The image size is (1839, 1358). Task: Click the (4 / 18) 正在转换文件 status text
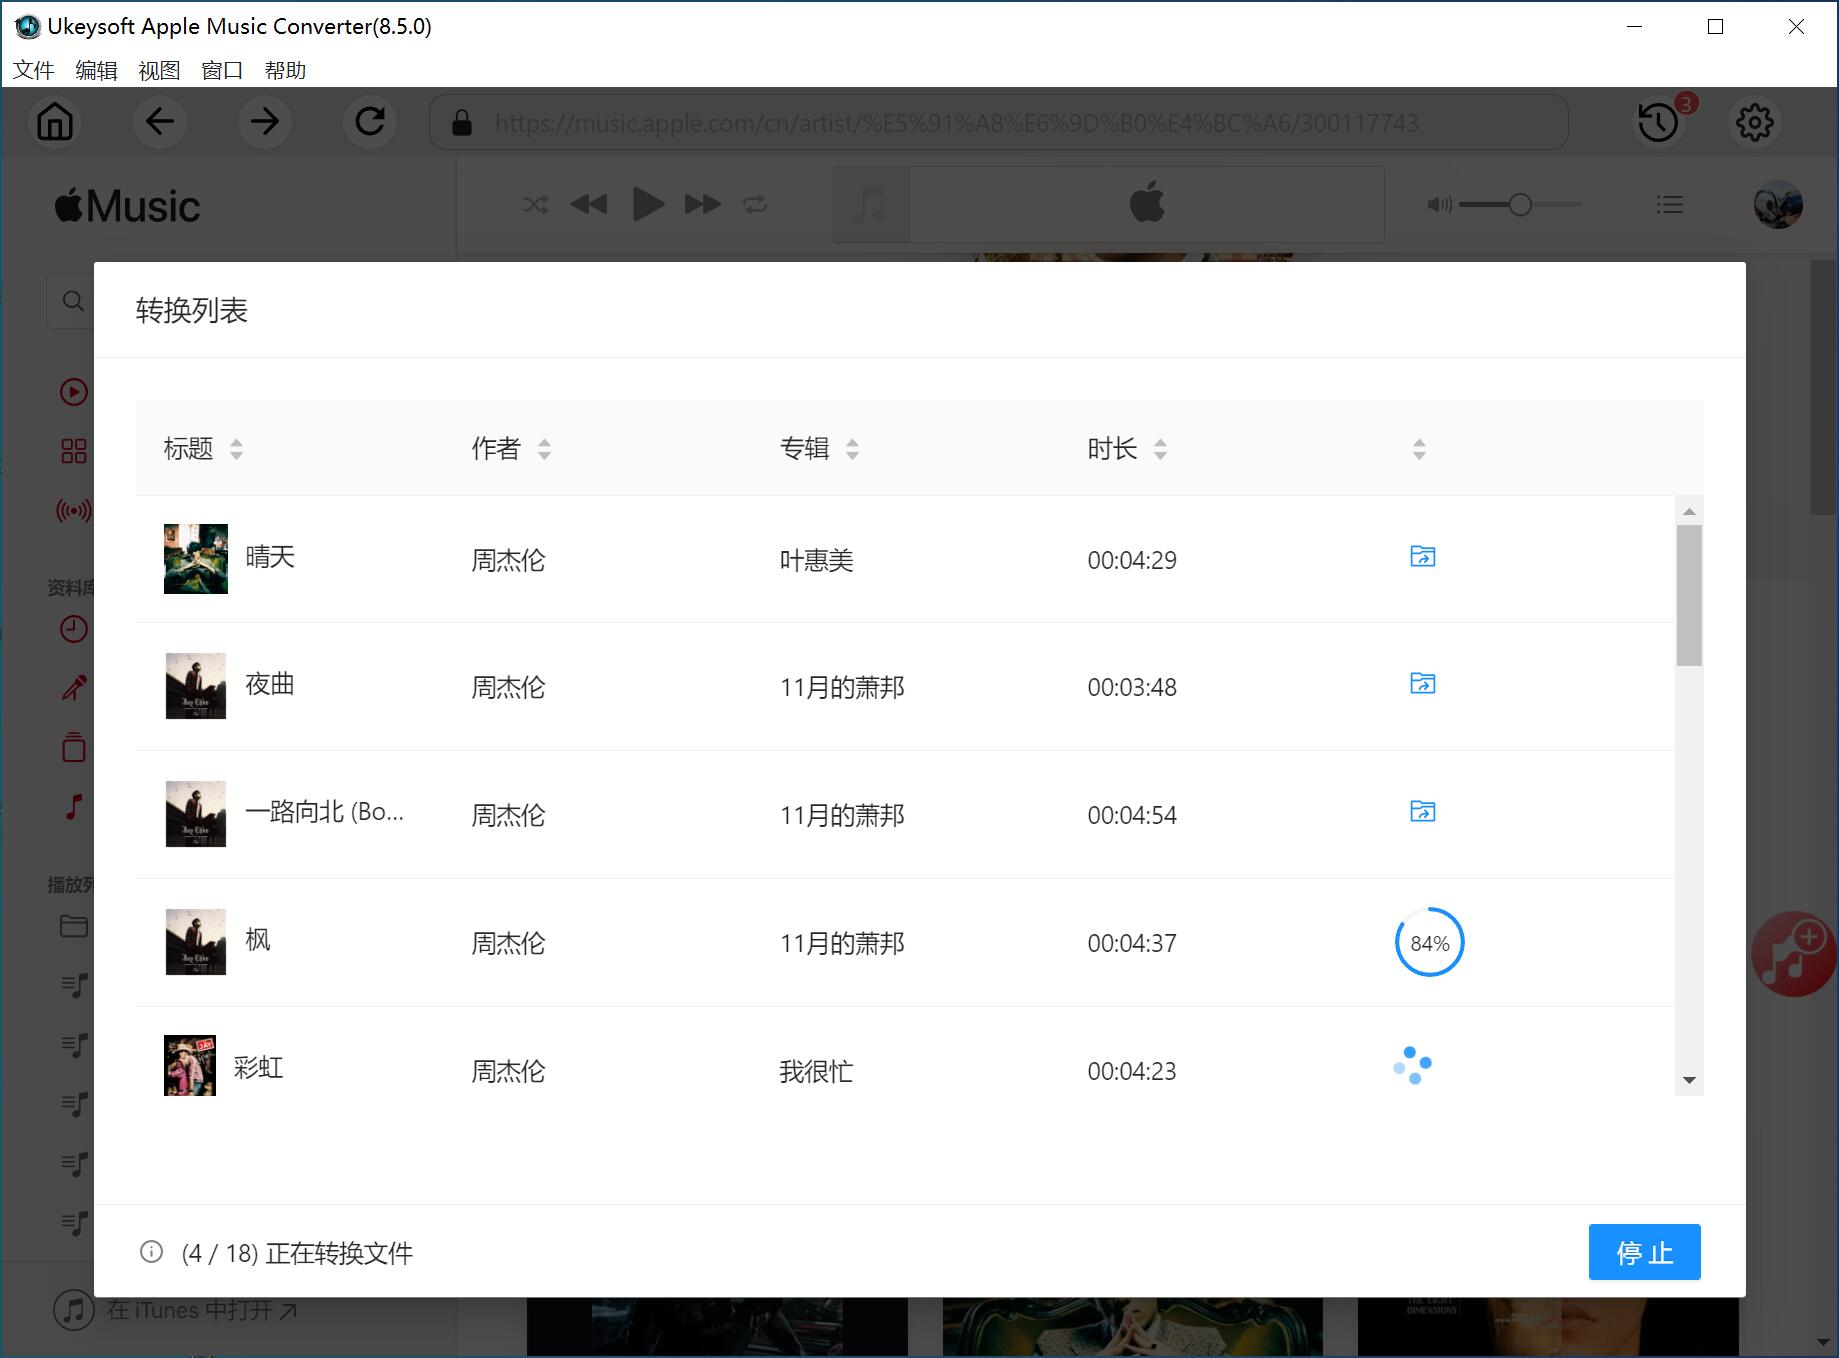pyautogui.click(x=297, y=1253)
